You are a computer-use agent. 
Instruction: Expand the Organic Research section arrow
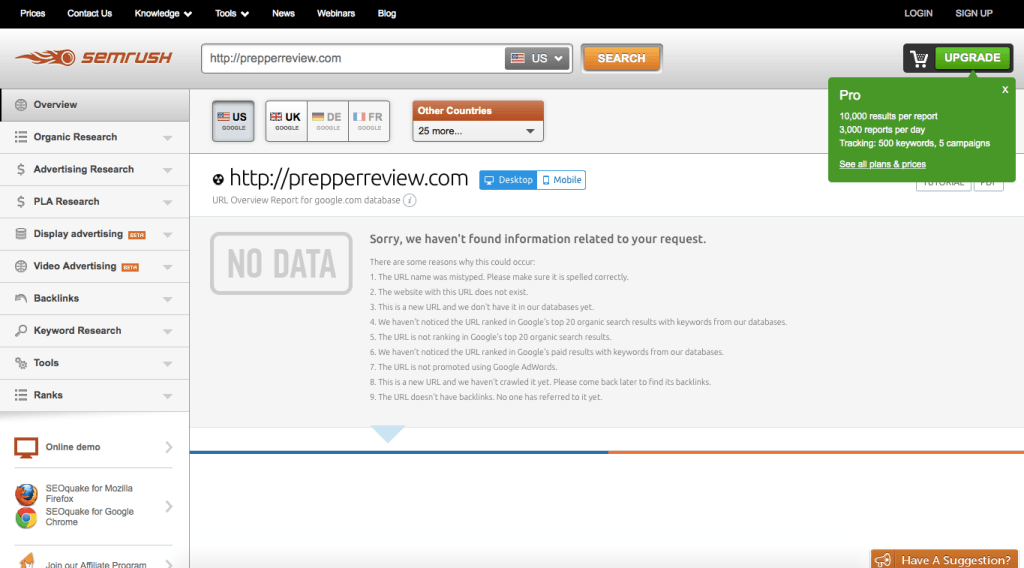[x=168, y=138]
